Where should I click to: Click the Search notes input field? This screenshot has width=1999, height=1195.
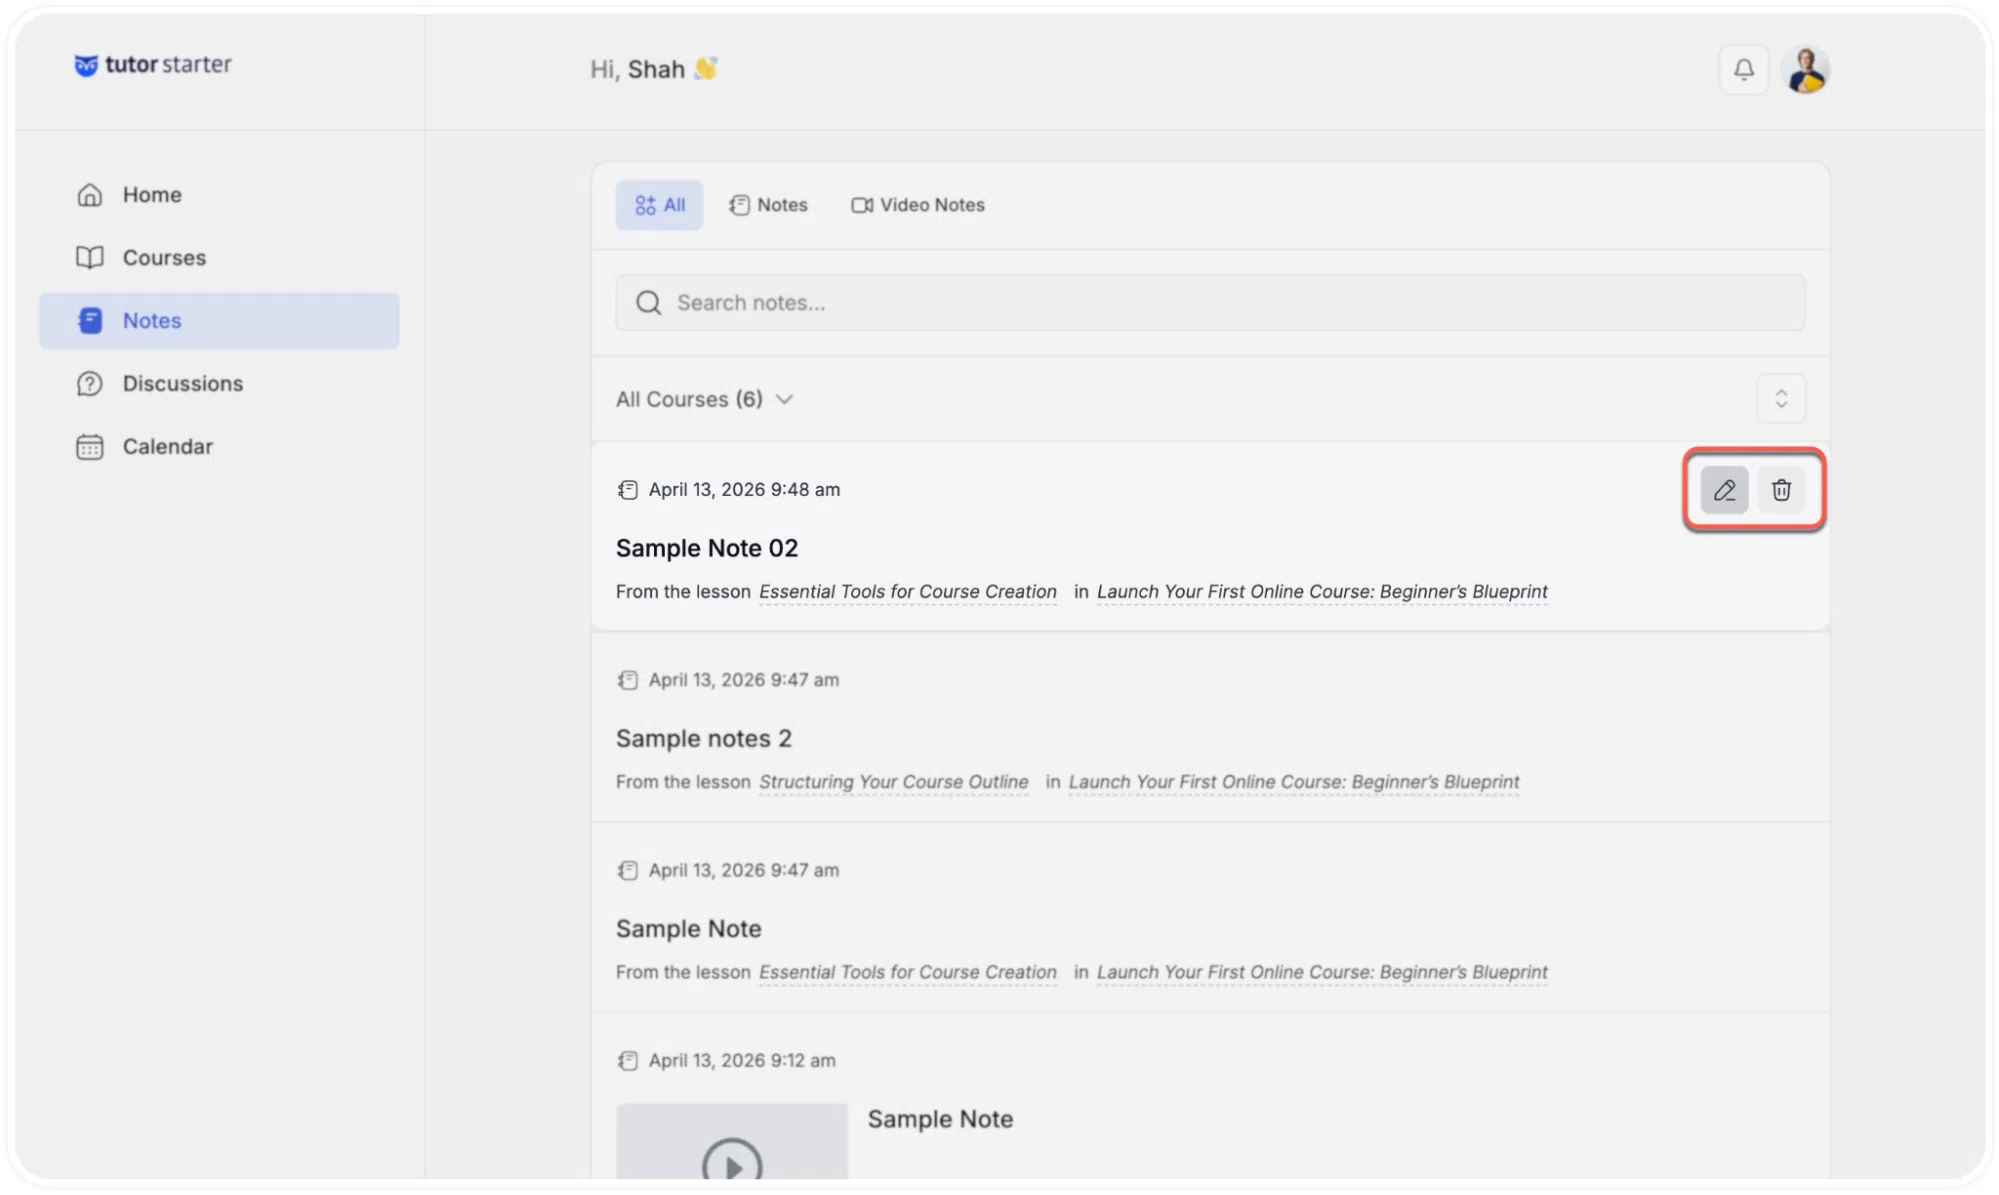(x=1210, y=303)
